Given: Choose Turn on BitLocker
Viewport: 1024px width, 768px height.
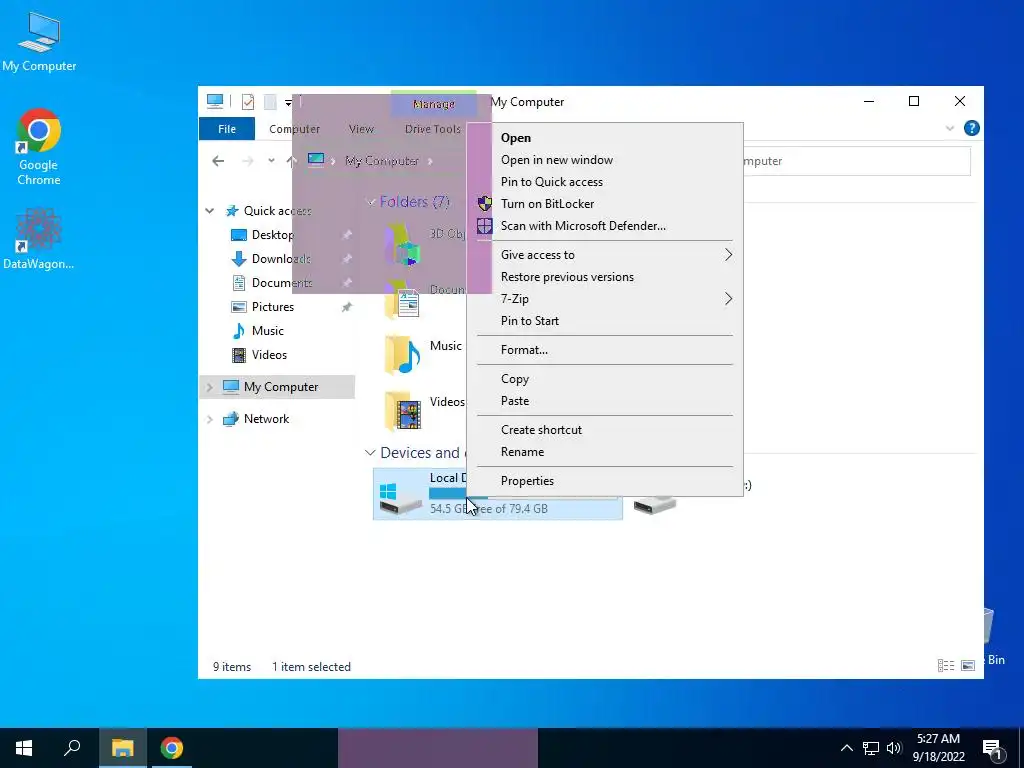Looking at the screenshot, I should 605,204.
